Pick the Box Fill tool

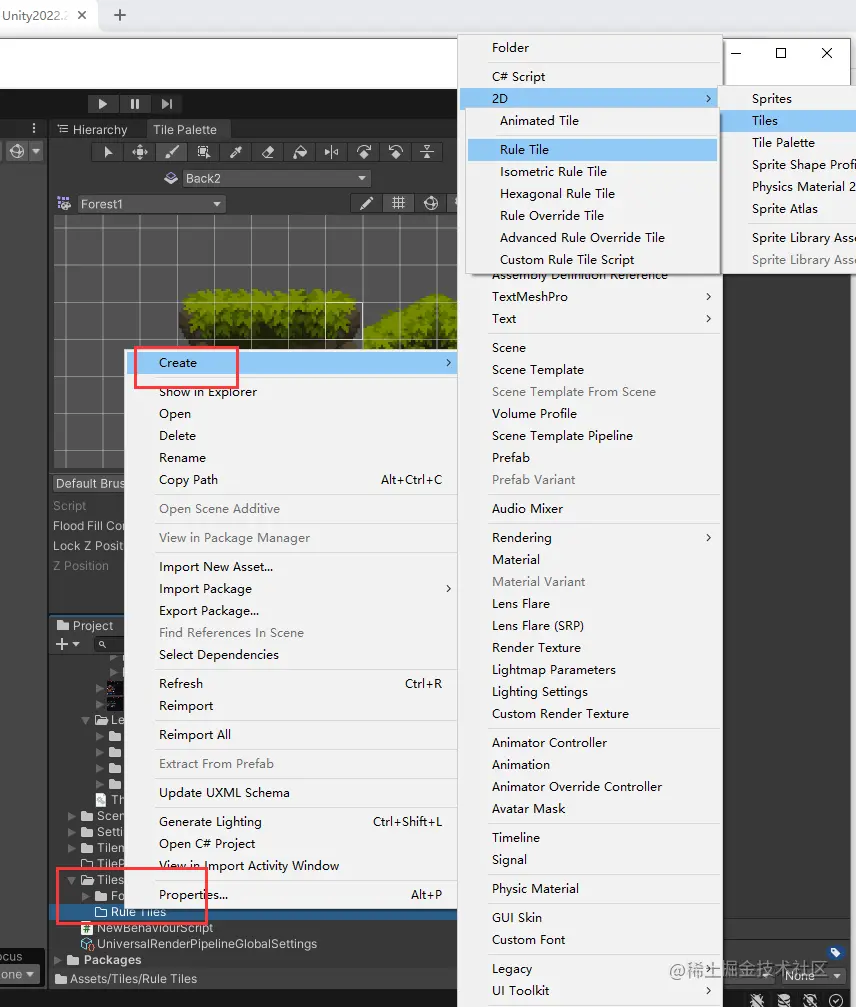(204, 152)
